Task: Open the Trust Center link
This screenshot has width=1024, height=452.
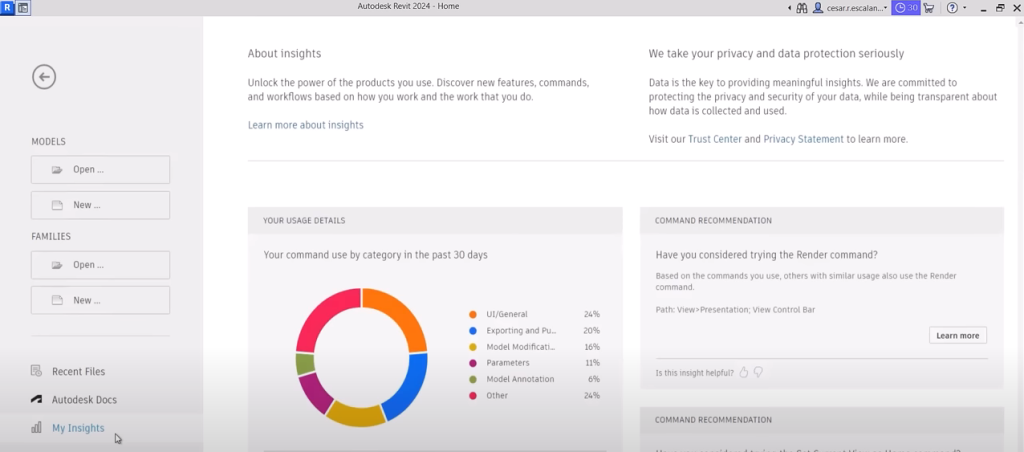Action: click(714, 139)
